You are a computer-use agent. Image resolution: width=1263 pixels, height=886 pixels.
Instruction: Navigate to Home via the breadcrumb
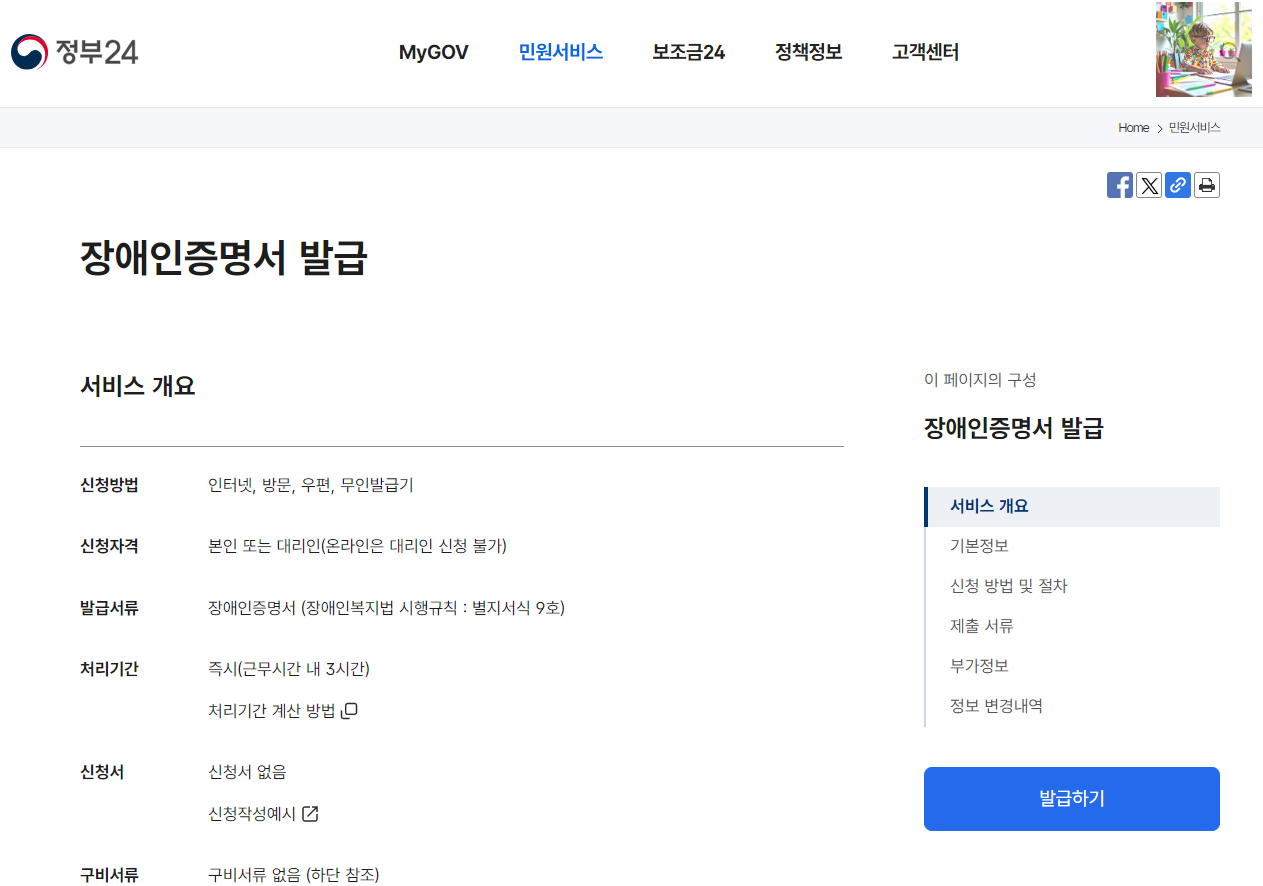click(1133, 127)
